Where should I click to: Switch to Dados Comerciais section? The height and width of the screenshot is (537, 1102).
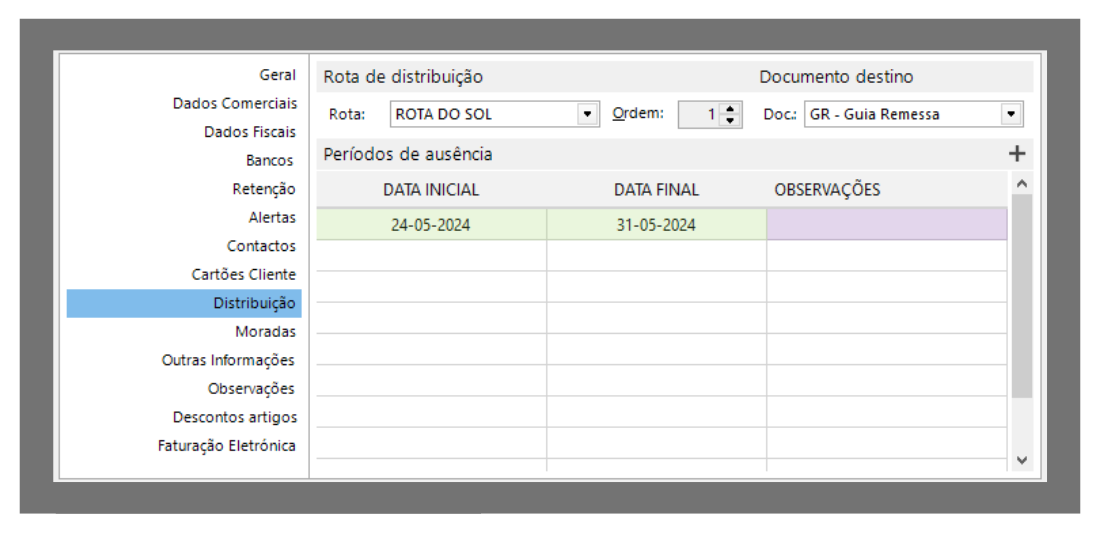[234, 104]
